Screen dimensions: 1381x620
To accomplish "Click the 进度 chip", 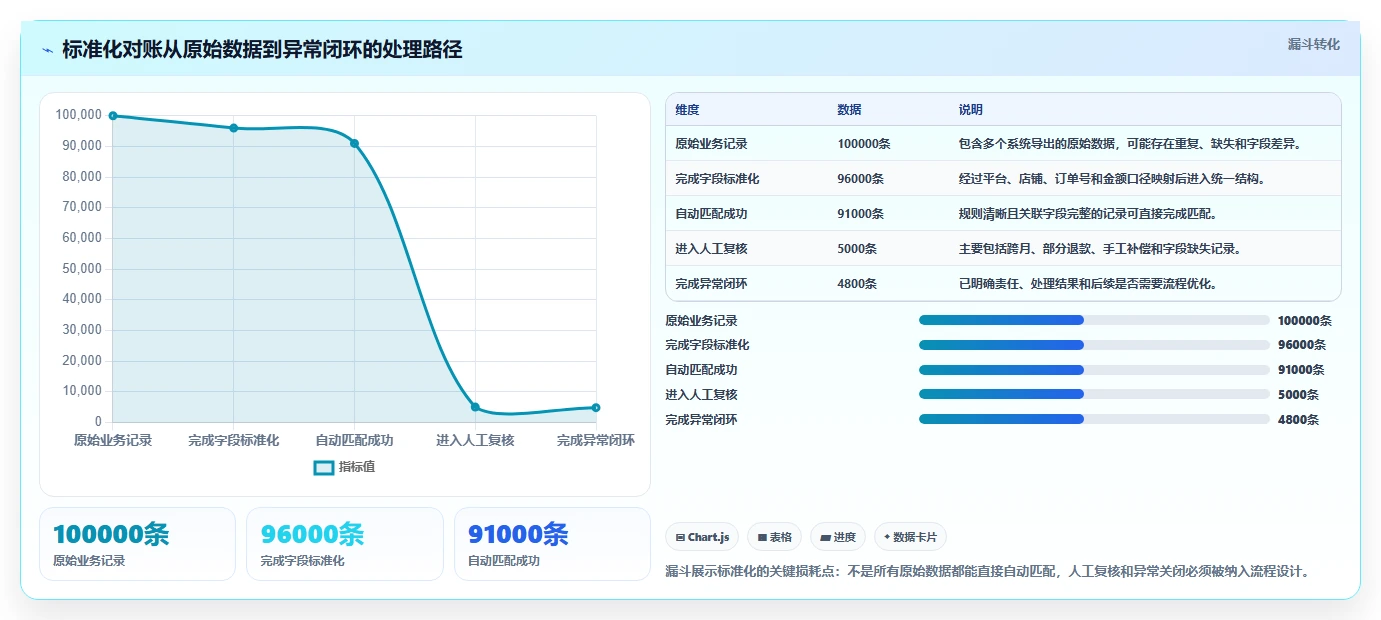I will [838, 537].
